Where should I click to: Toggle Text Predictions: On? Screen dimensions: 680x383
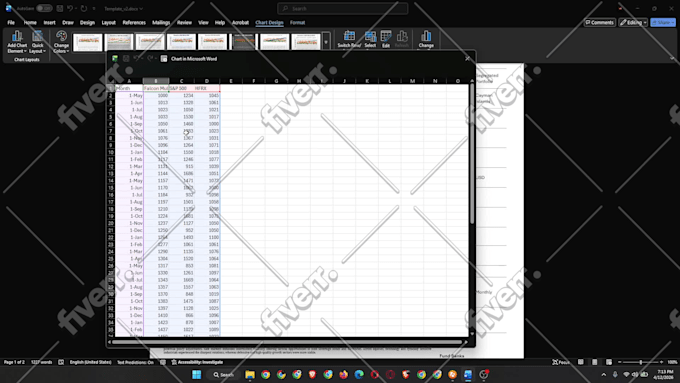(x=135, y=362)
